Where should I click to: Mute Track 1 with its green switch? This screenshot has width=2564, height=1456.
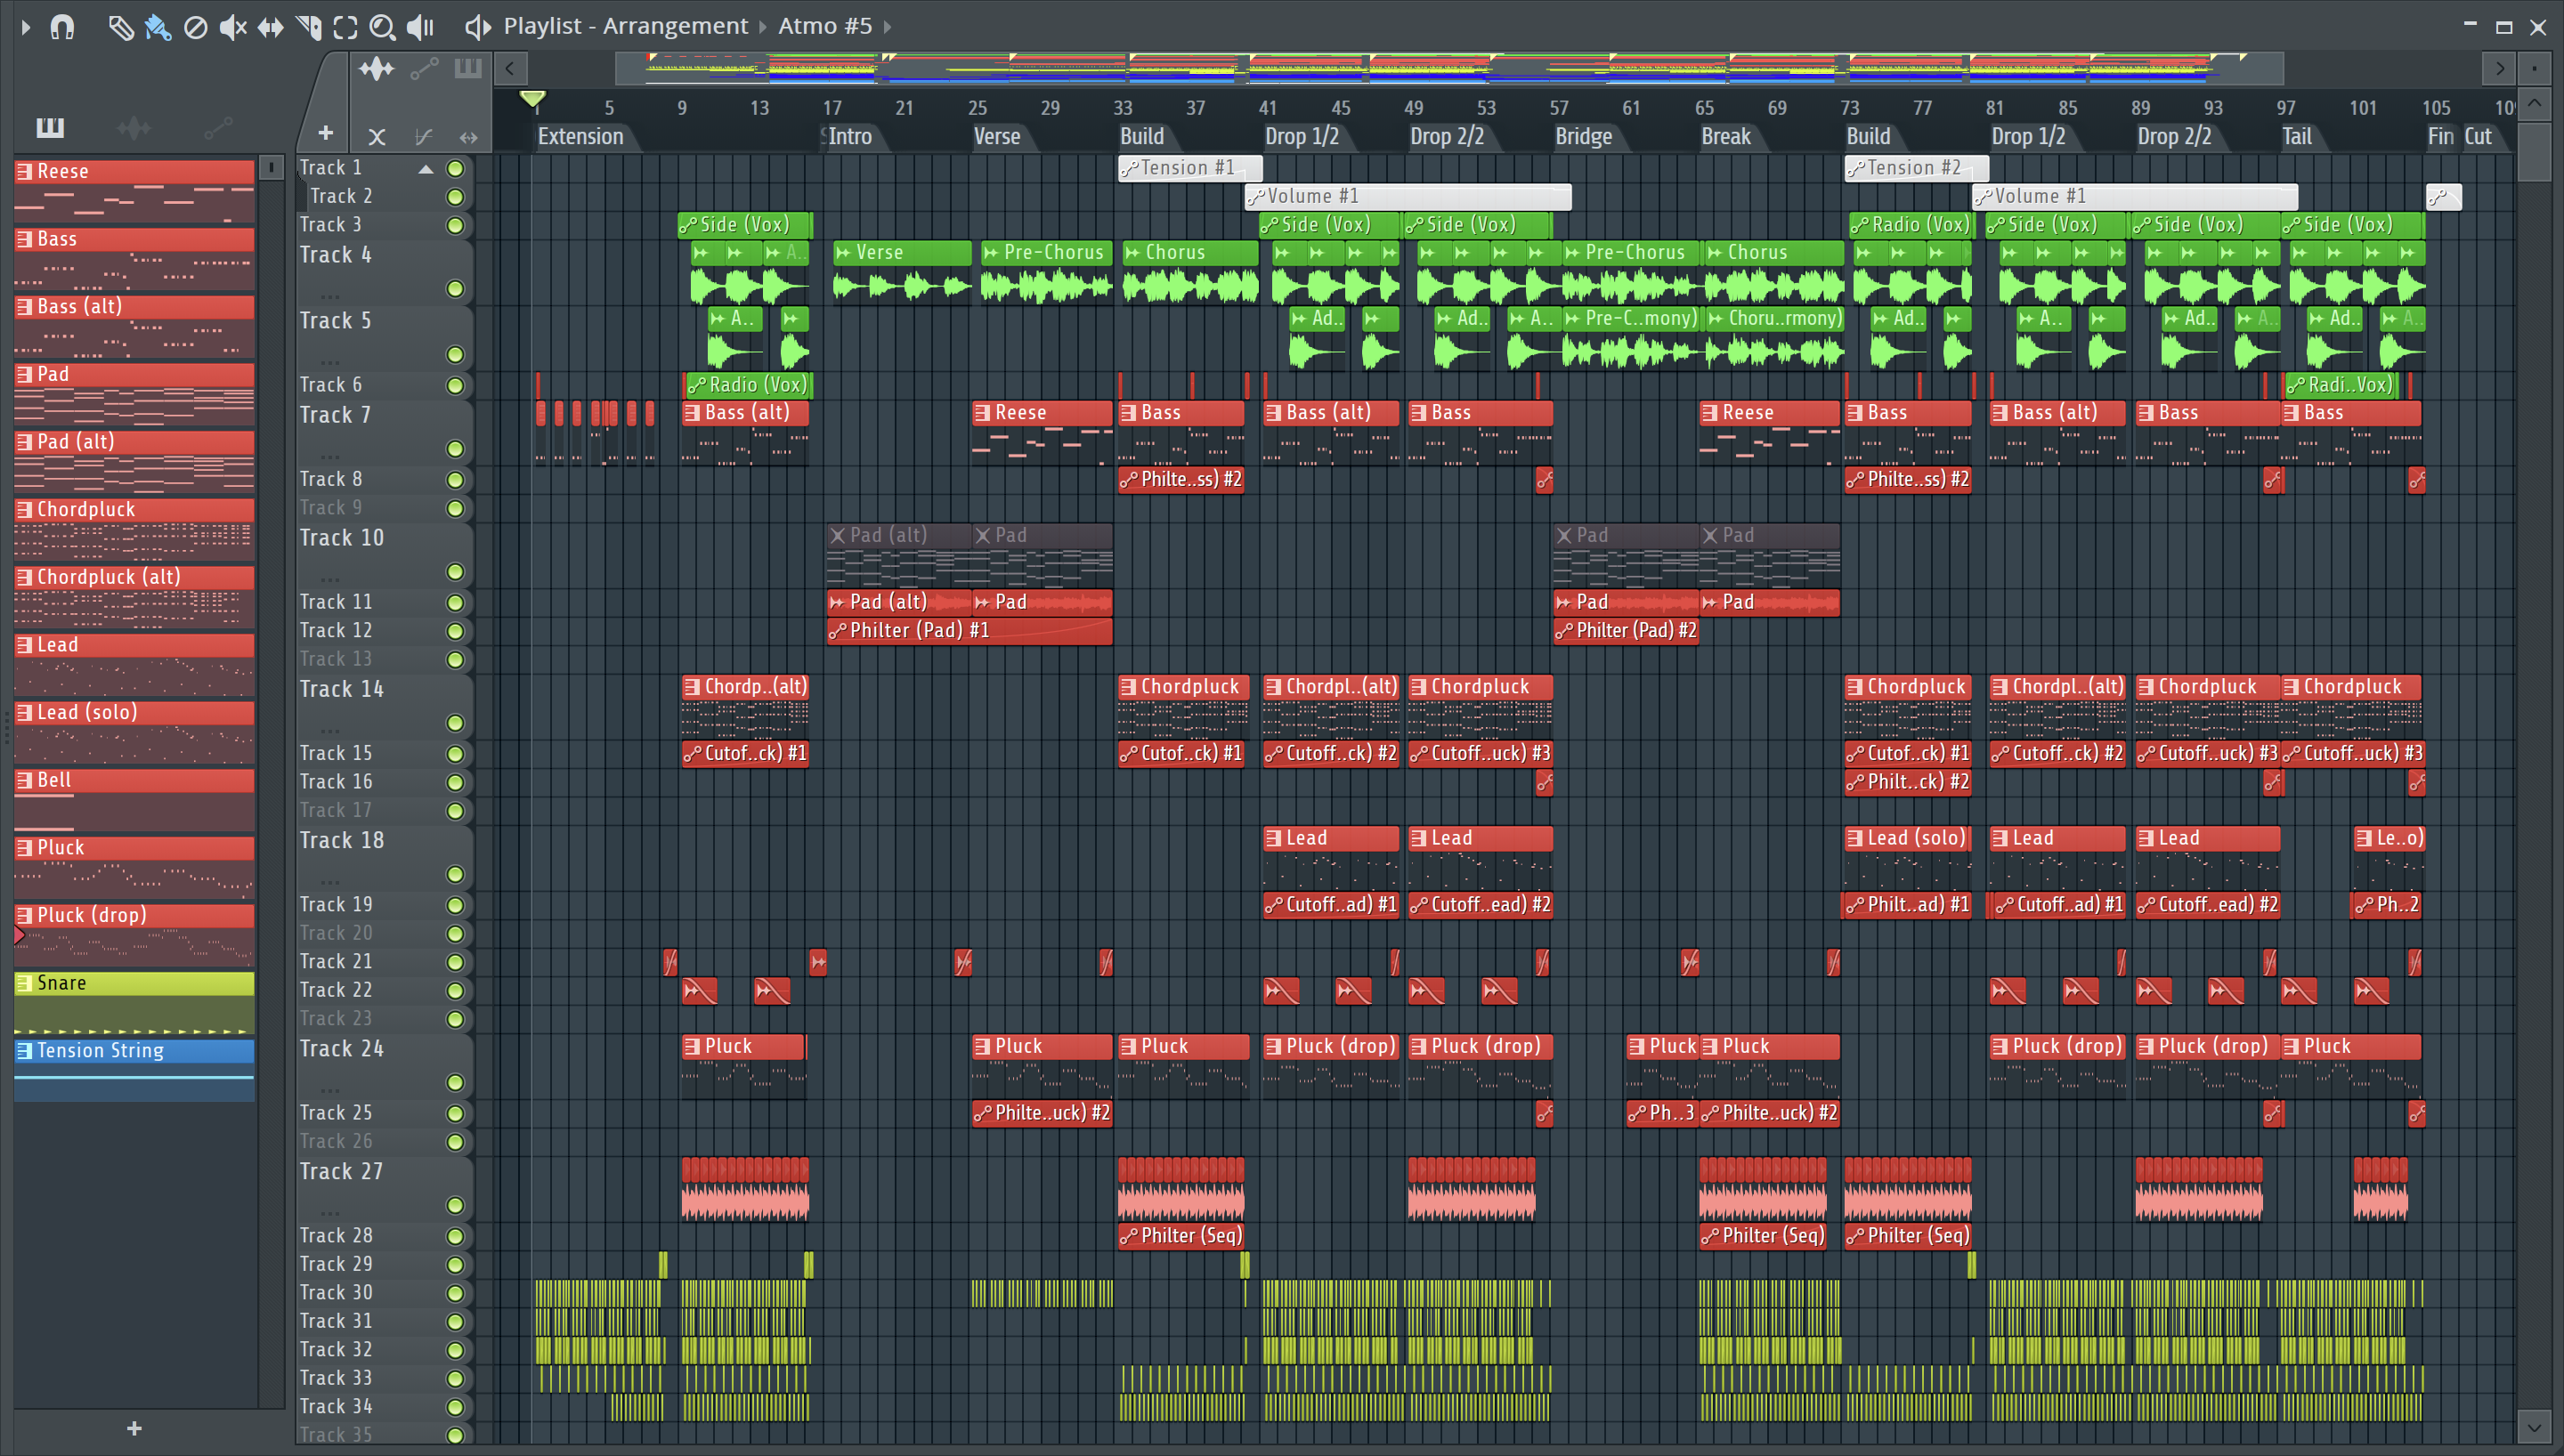455,168
